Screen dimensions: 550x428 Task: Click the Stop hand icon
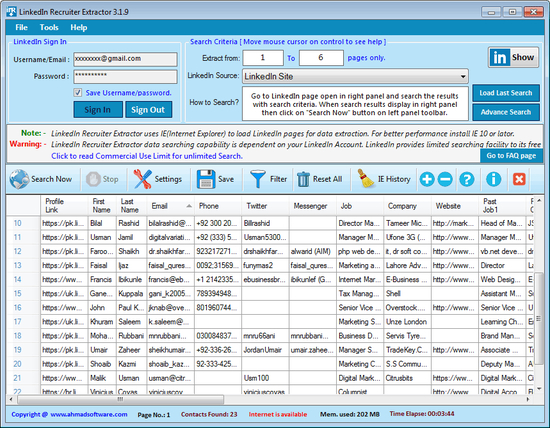[x=93, y=179]
